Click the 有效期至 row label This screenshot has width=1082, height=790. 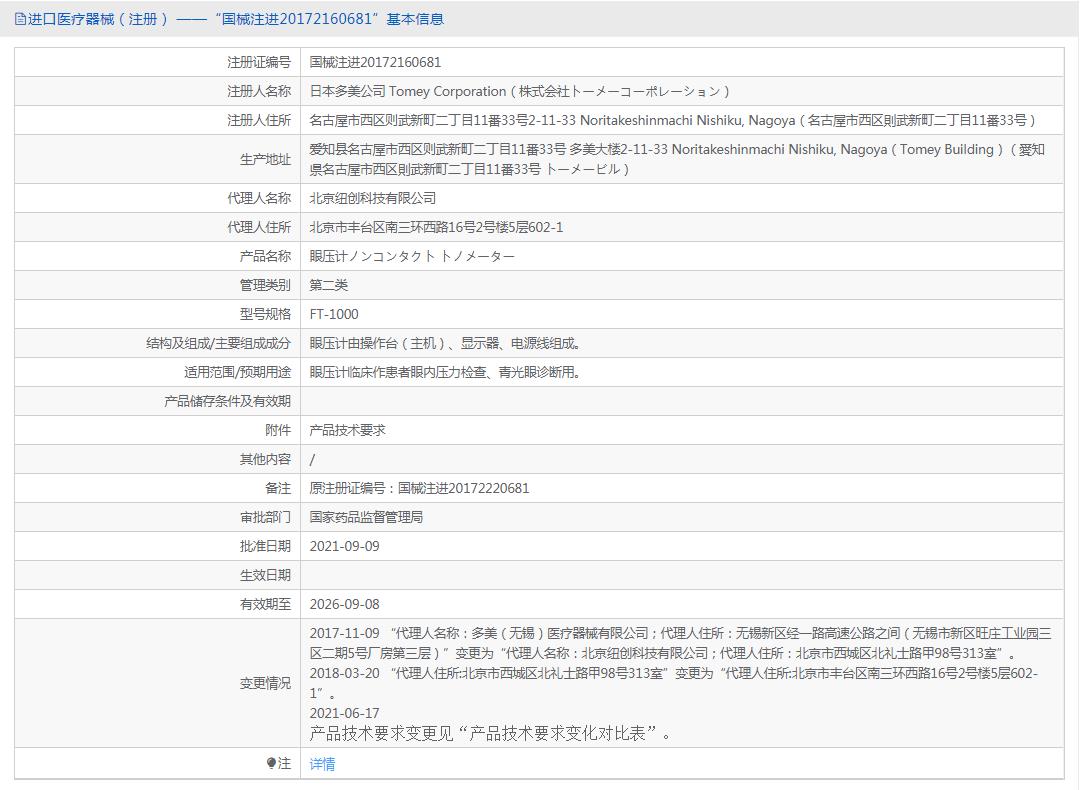(x=265, y=604)
